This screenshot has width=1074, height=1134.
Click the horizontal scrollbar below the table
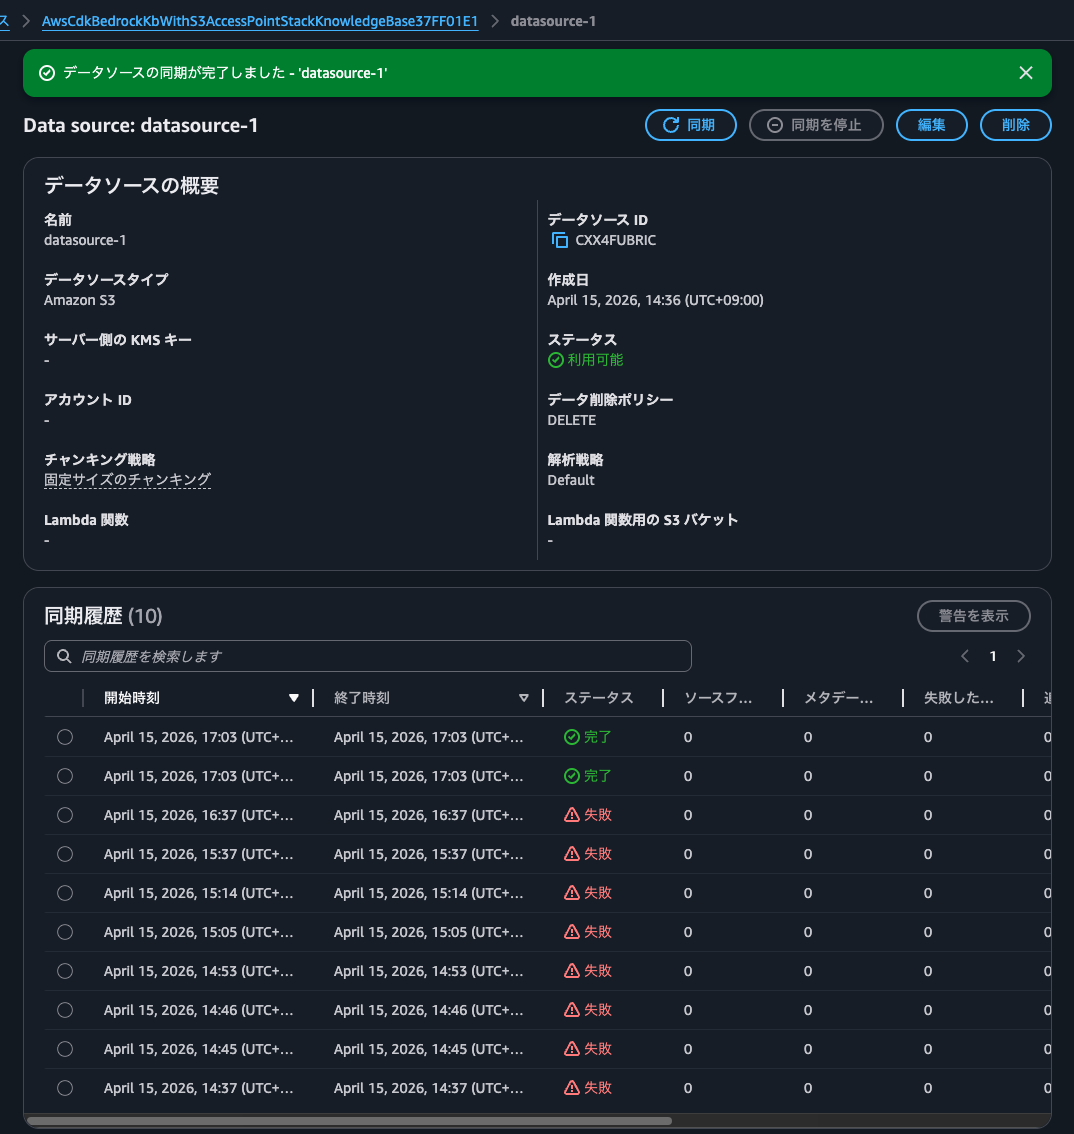(x=350, y=1121)
